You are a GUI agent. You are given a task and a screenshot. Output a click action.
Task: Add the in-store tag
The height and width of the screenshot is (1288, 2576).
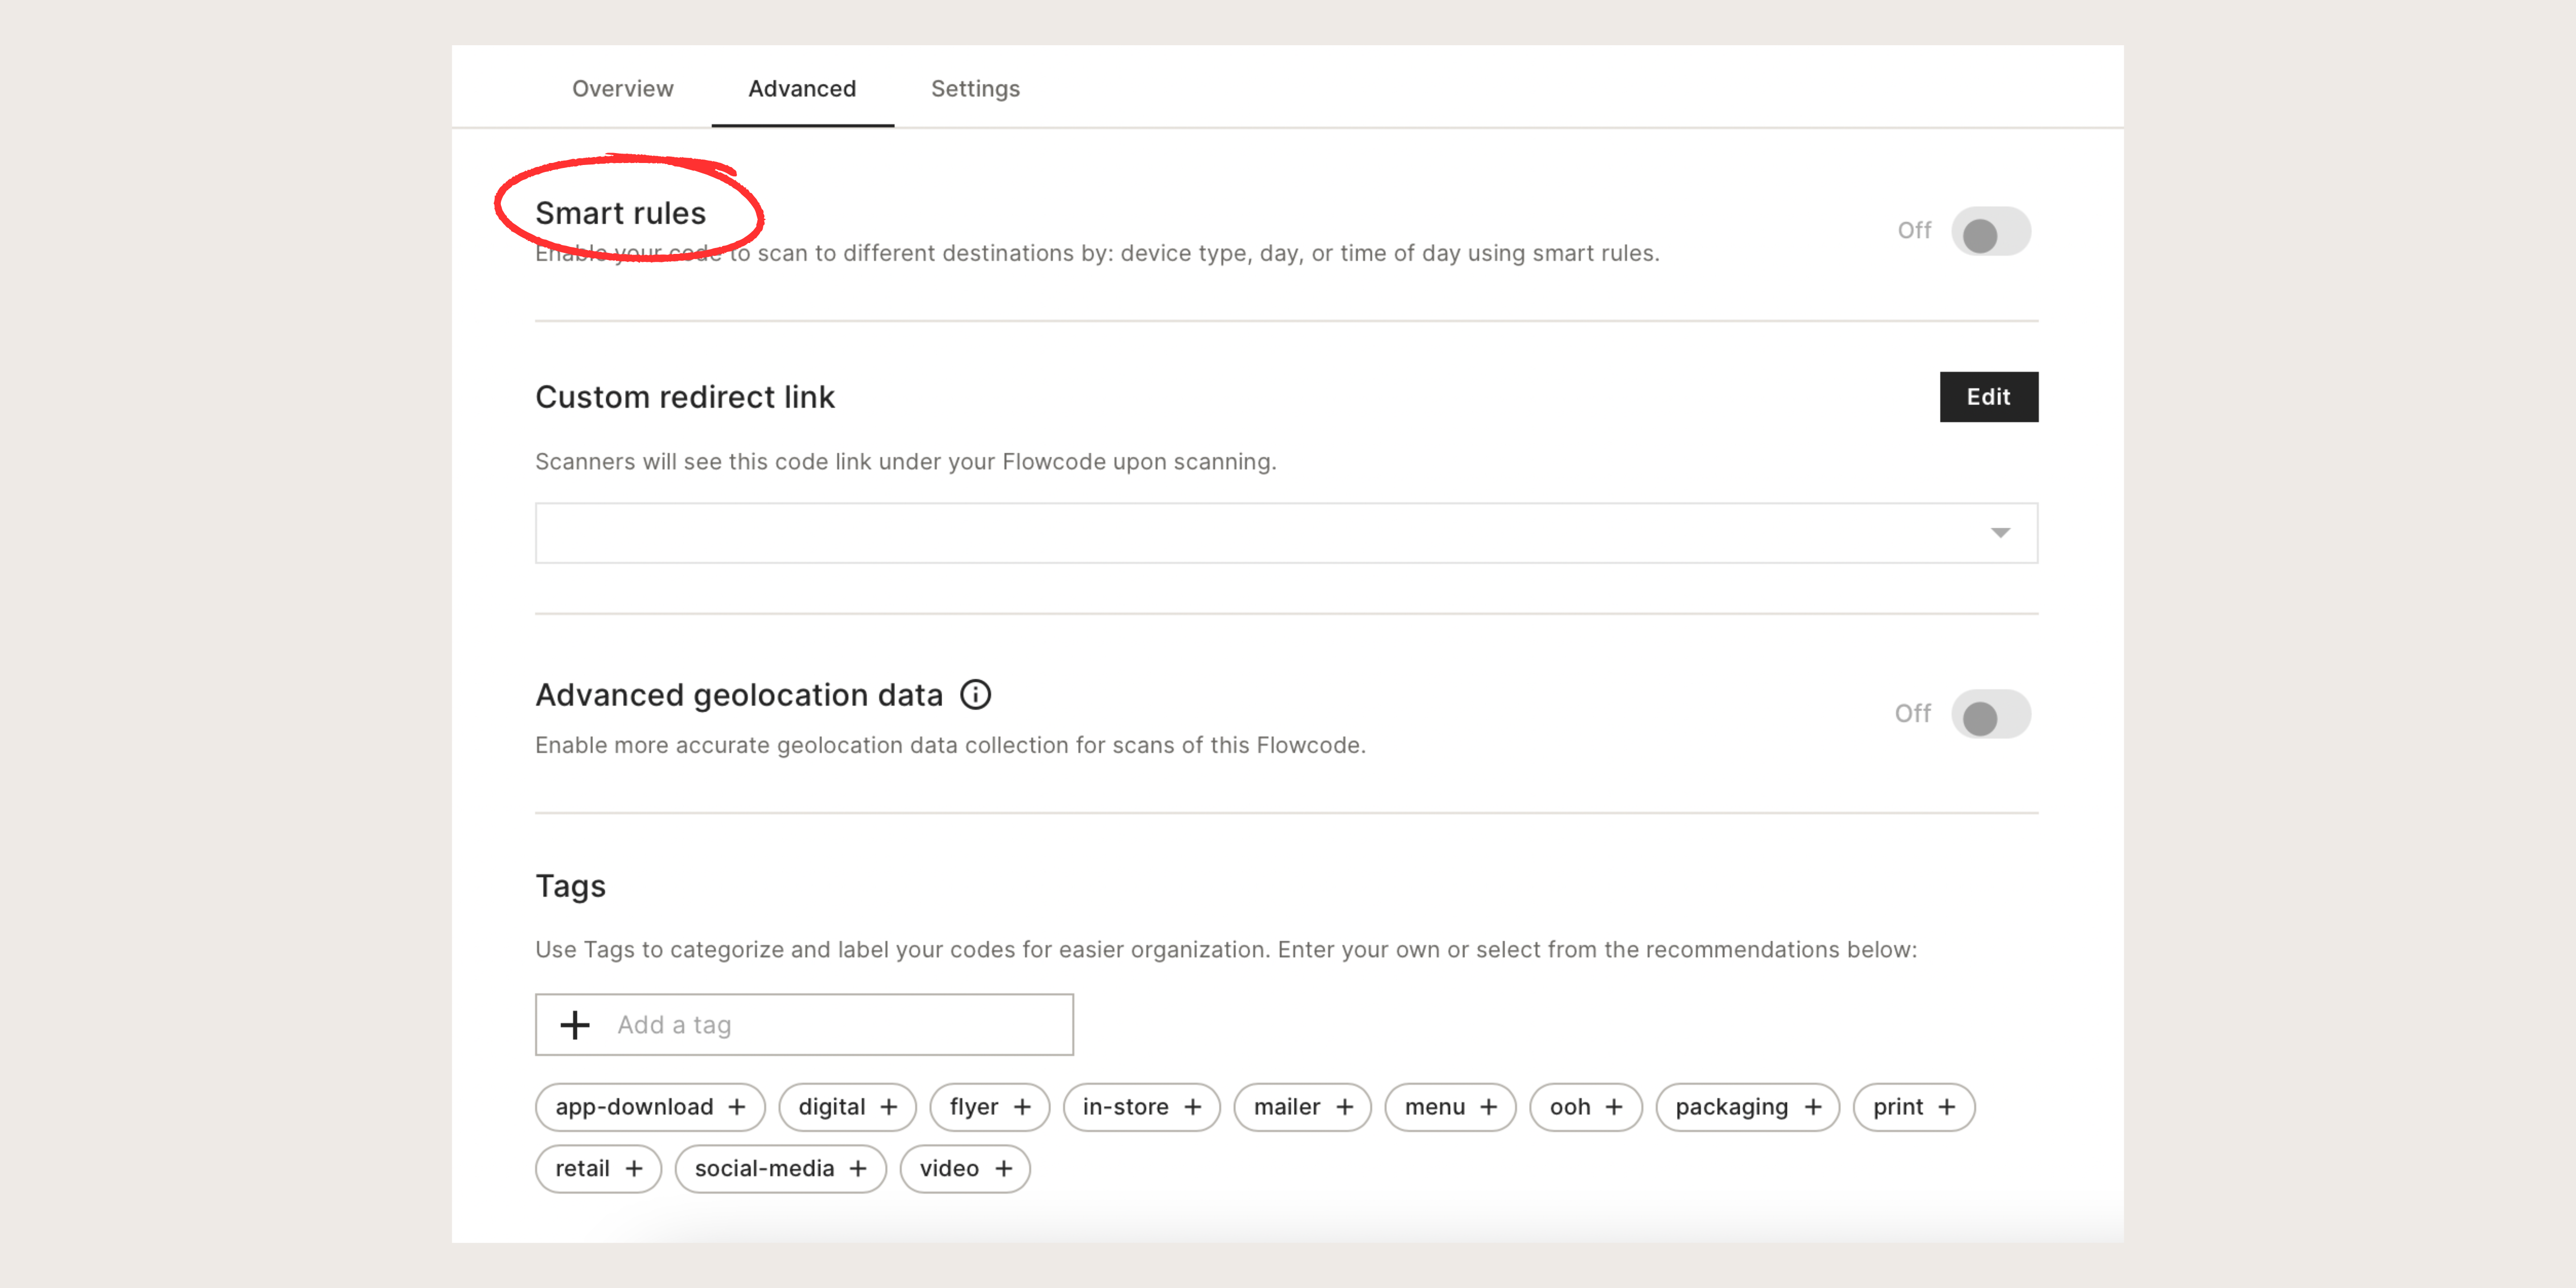(1141, 1107)
